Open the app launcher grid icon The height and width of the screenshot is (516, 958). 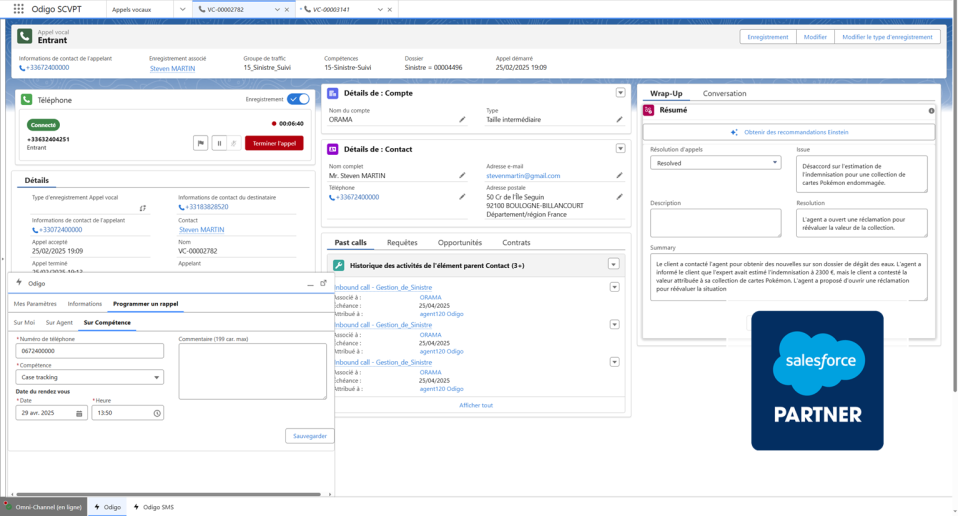pyautogui.click(x=18, y=9)
